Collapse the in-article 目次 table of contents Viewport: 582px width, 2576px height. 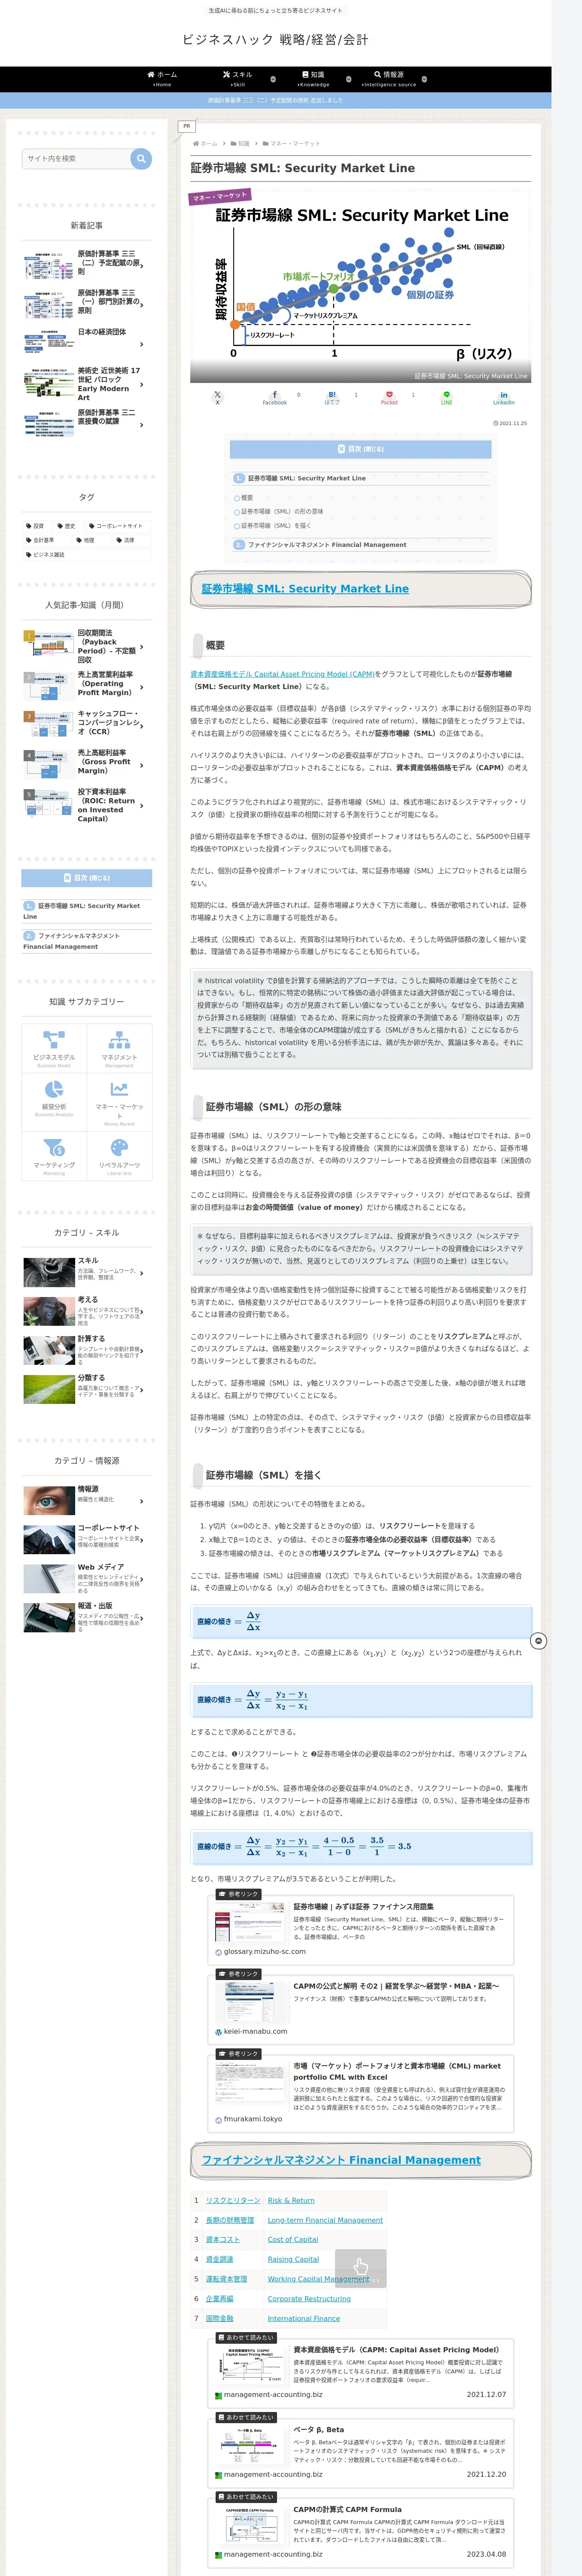361,449
